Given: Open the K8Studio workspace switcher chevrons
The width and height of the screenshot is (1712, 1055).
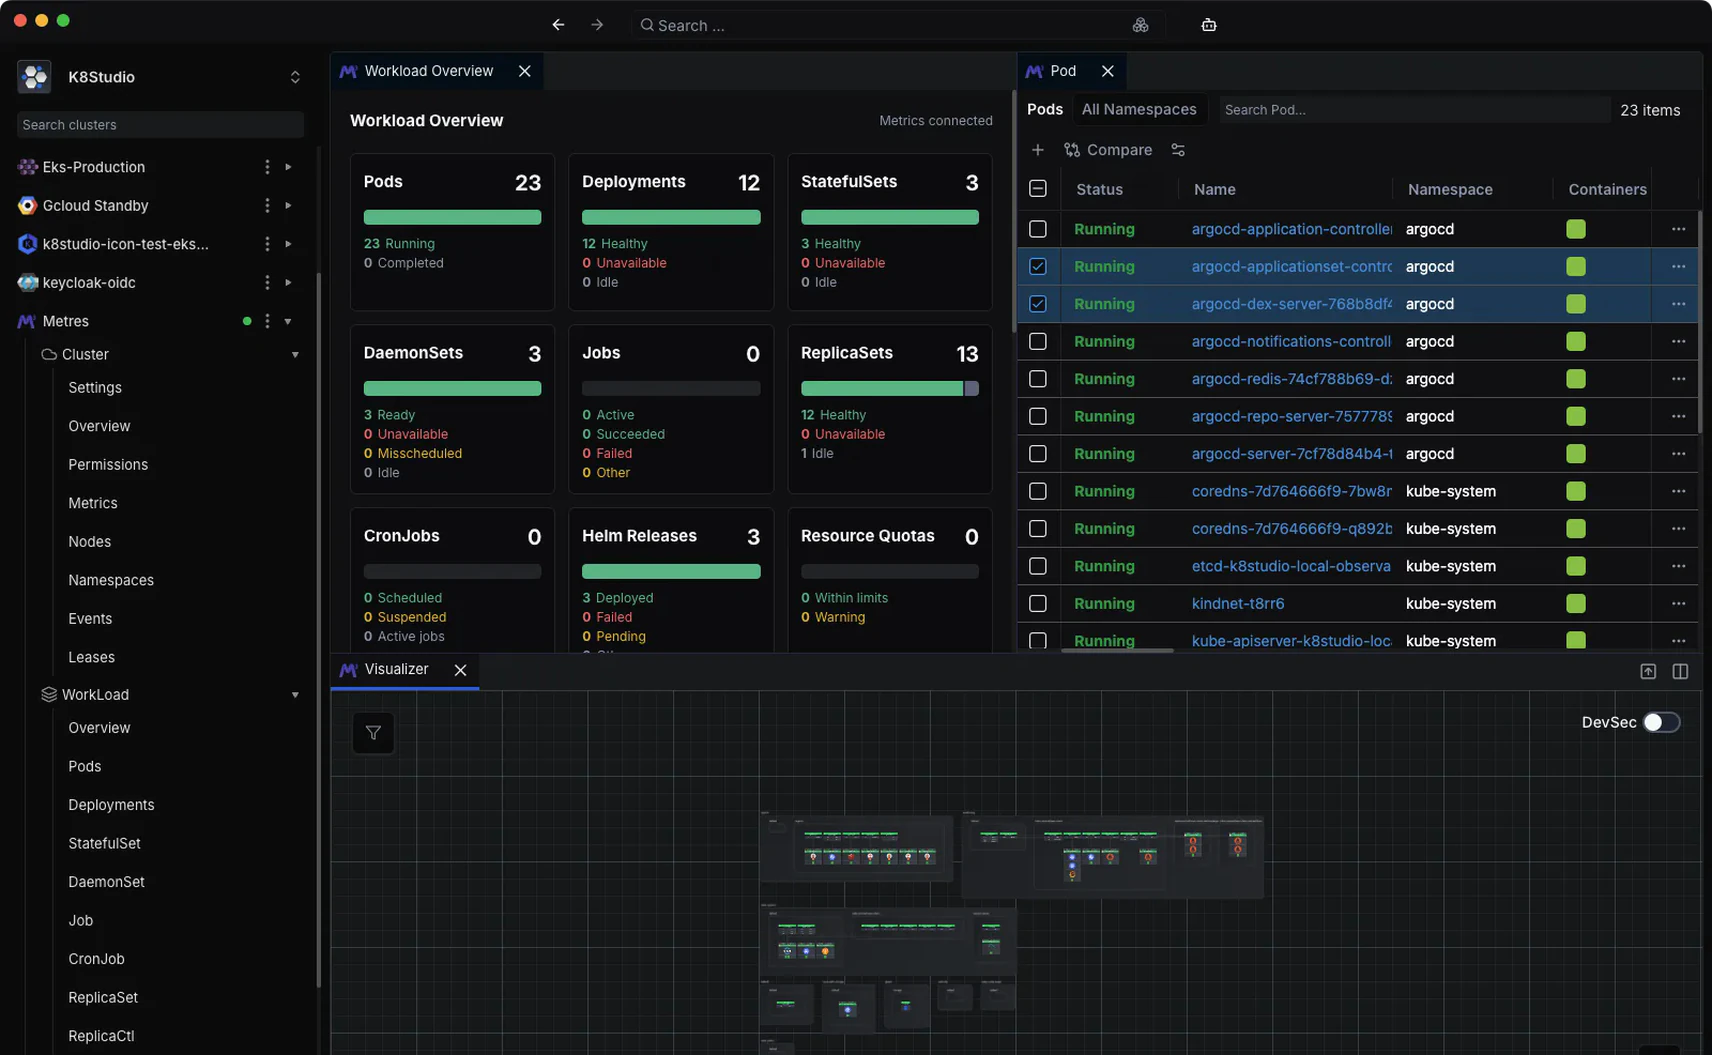Looking at the screenshot, I should 295,77.
